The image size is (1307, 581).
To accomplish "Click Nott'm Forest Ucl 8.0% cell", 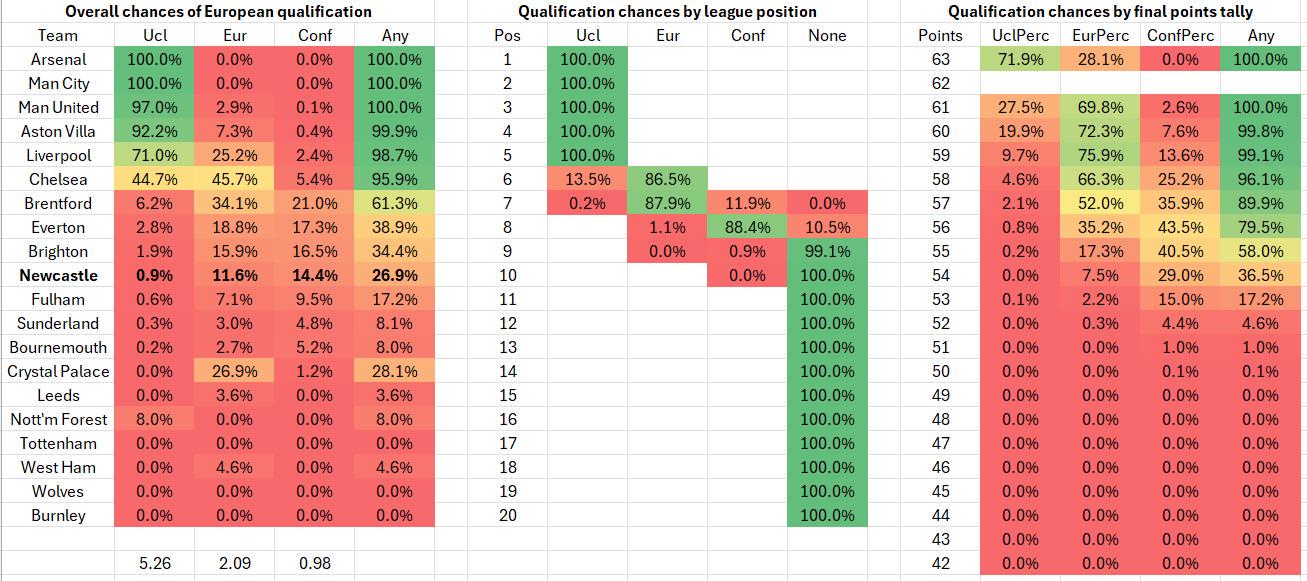I will [155, 419].
